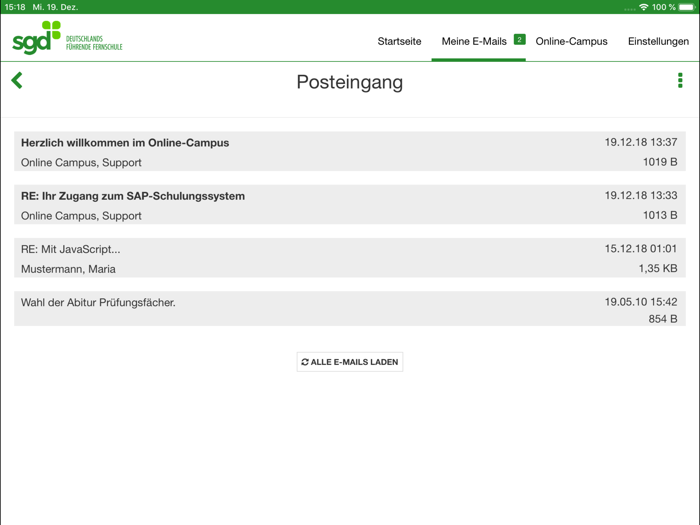Click sender Online Campus, Support under Herzlich willkommen
700x525 pixels.
click(81, 162)
